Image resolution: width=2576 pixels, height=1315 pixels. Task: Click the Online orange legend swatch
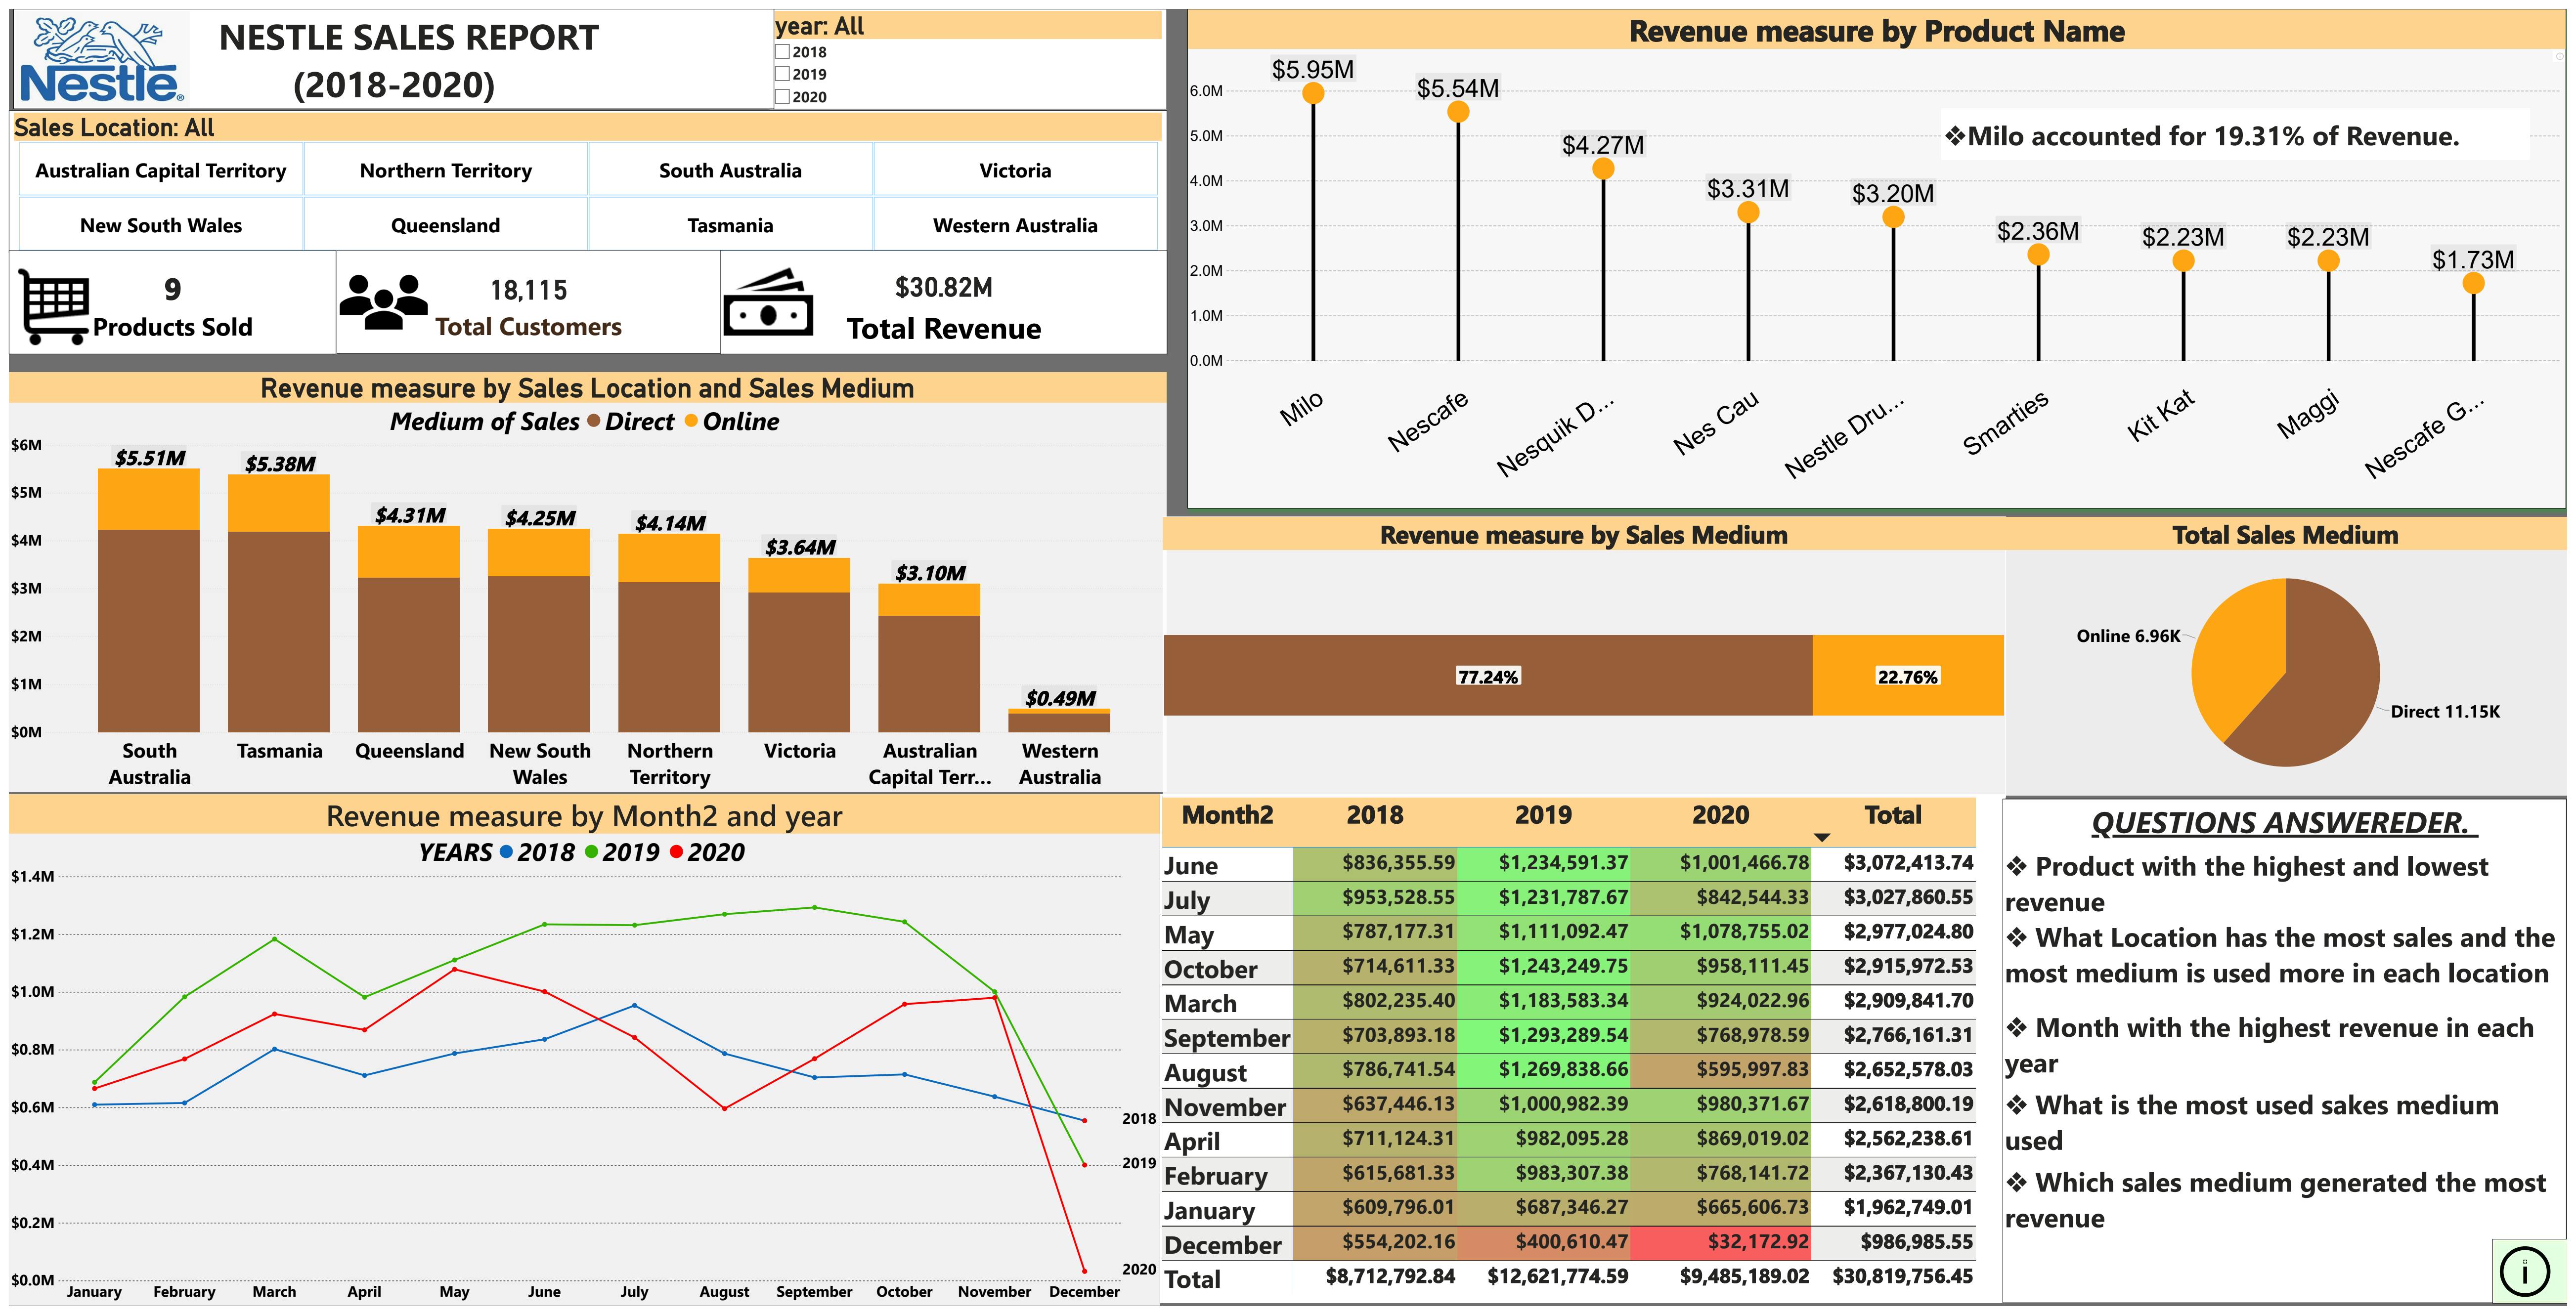[x=691, y=421]
